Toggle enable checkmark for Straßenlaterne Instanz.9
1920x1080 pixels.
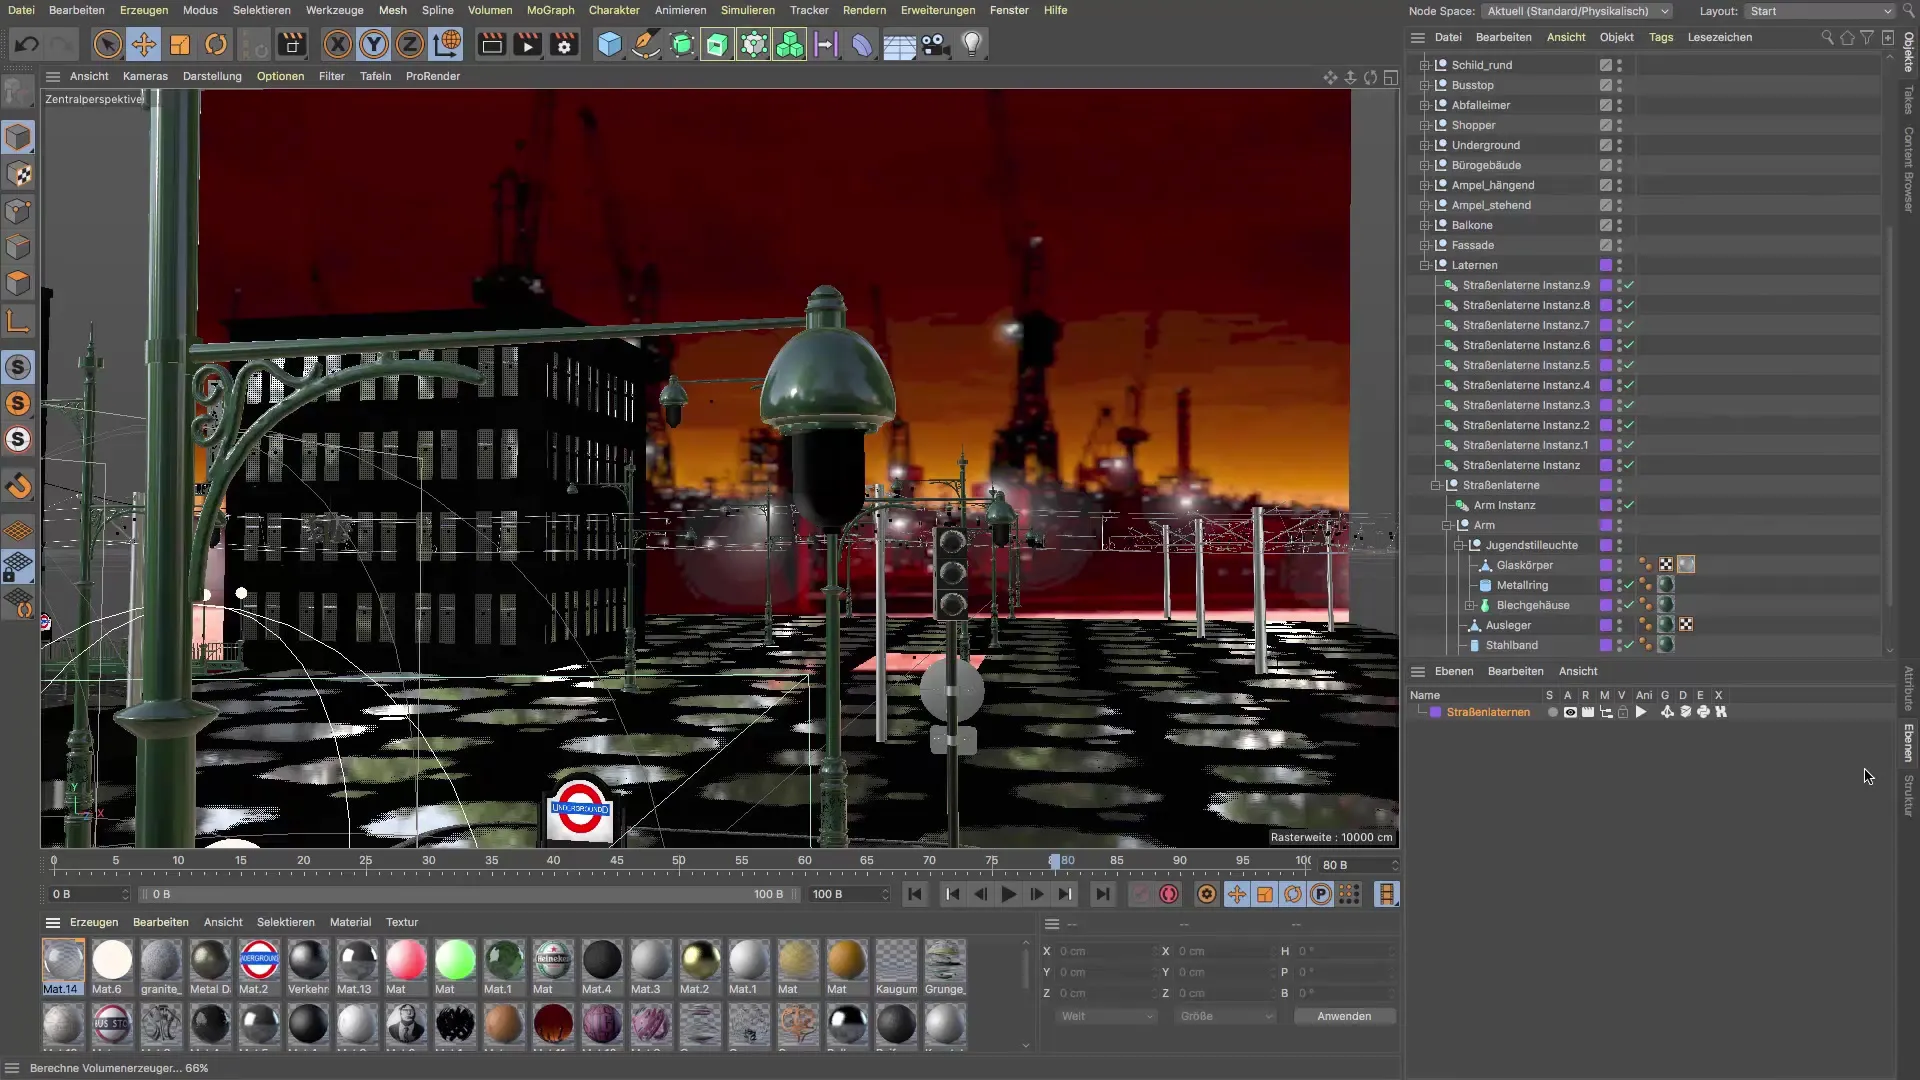(1629, 285)
